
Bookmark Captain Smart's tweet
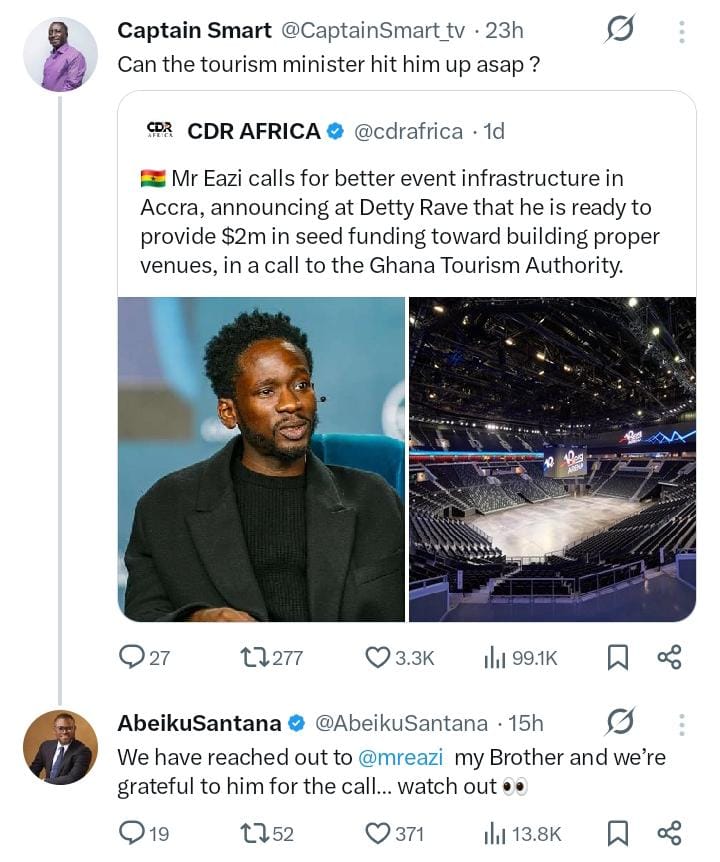[x=618, y=657]
